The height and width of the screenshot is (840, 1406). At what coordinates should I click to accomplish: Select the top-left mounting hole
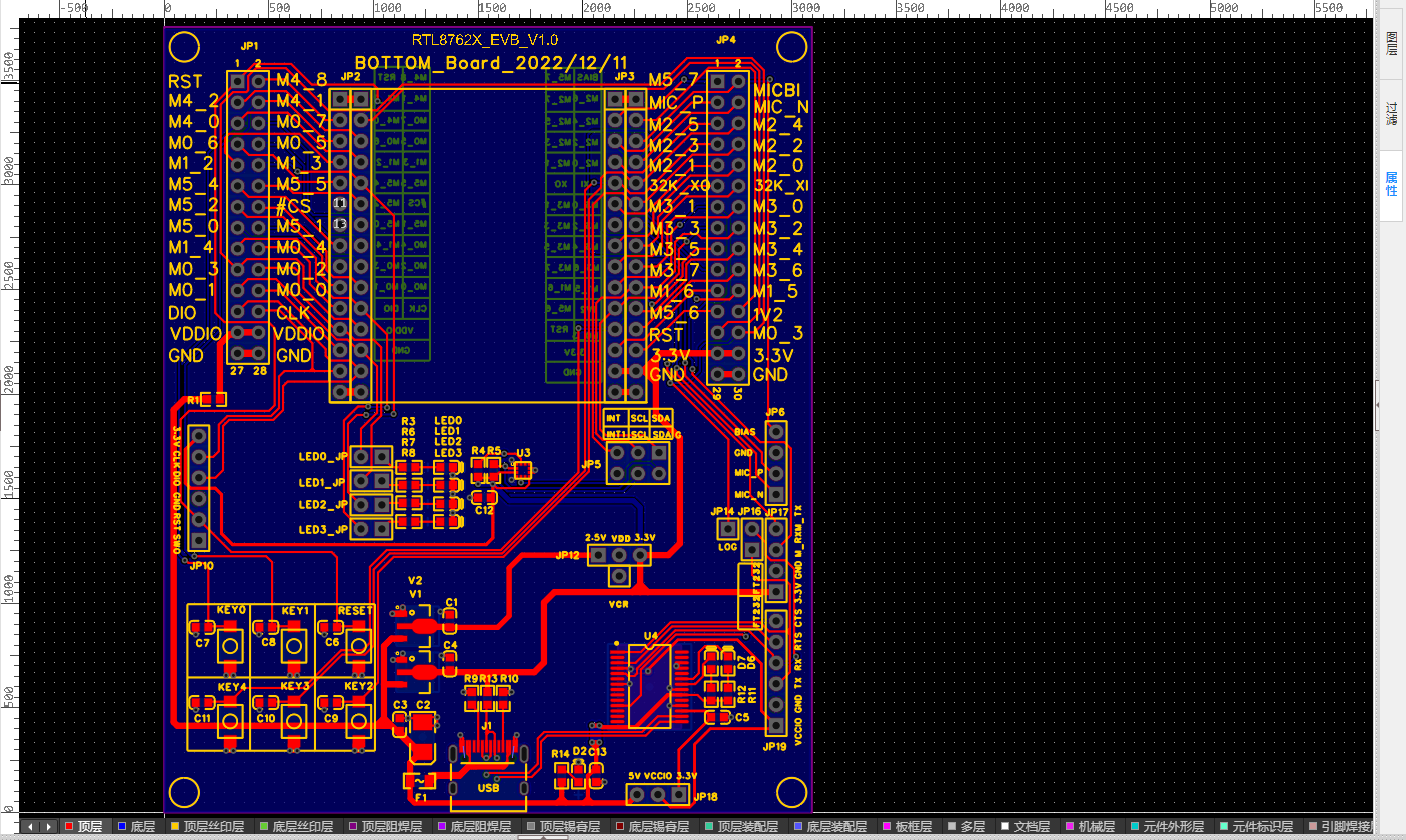185,47
